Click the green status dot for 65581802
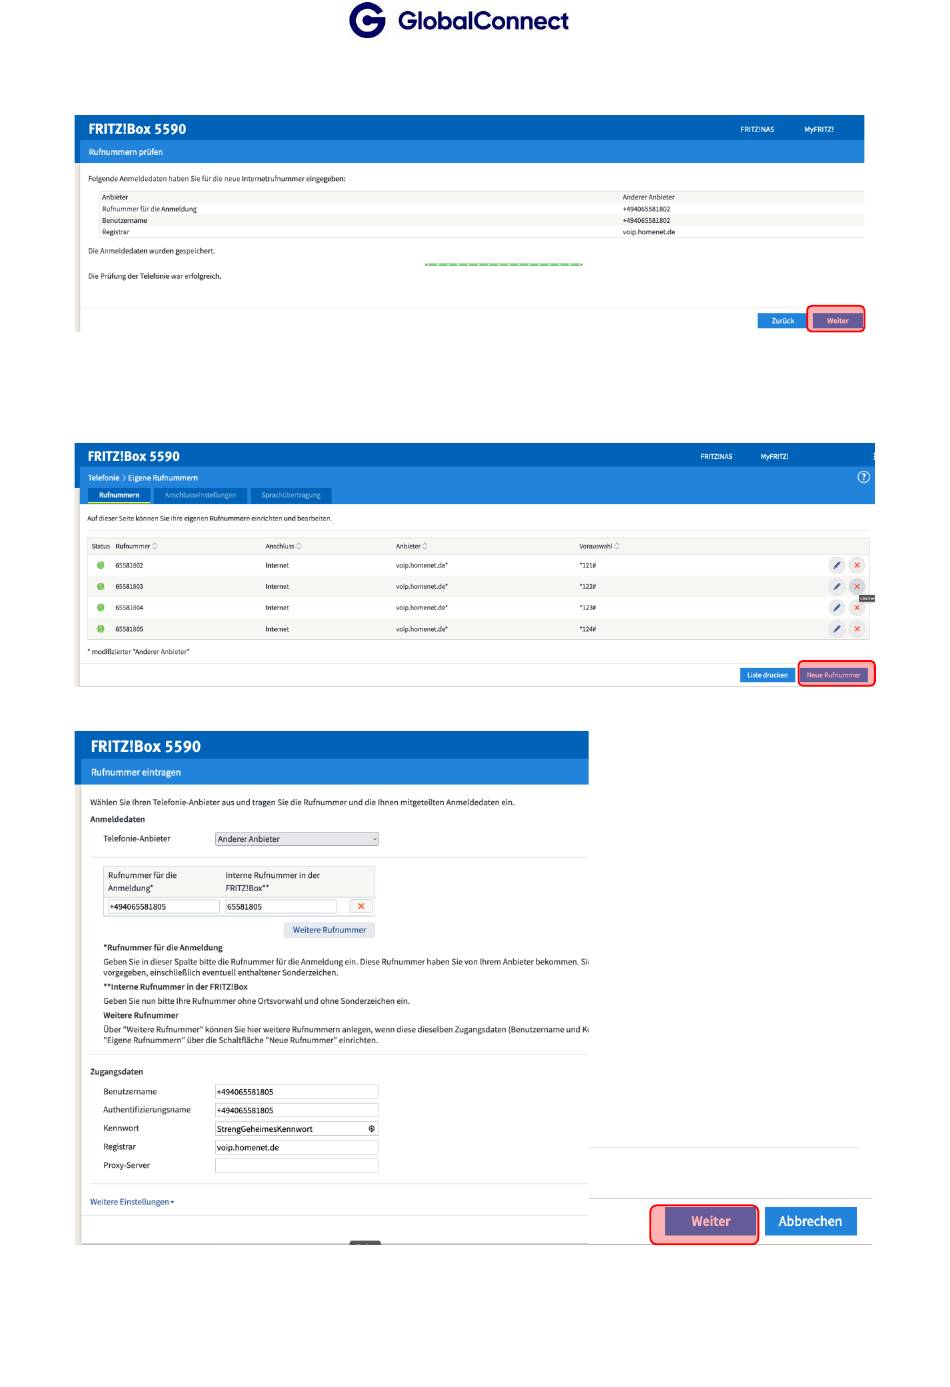950x1387 pixels. click(100, 565)
